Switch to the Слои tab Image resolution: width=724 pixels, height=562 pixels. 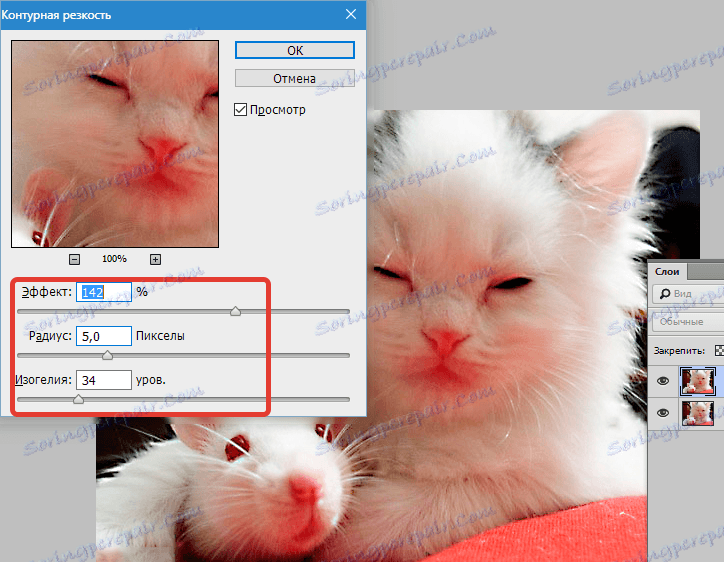pyautogui.click(x=667, y=272)
